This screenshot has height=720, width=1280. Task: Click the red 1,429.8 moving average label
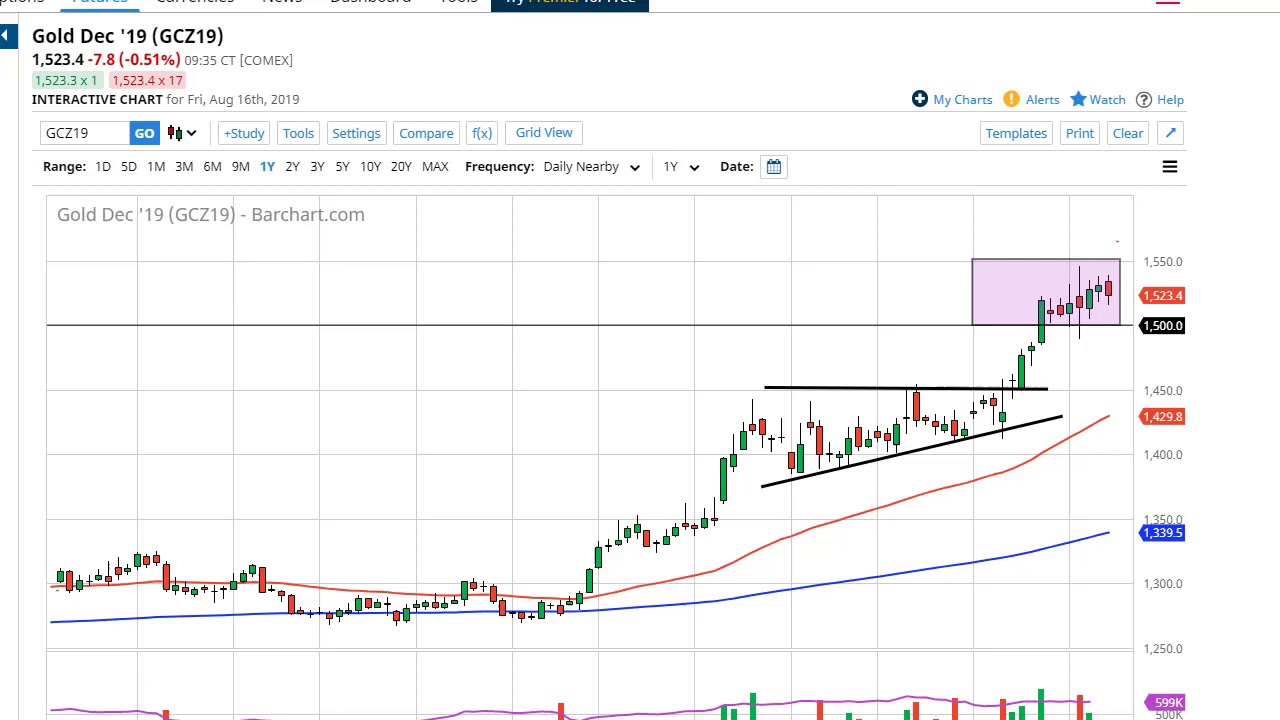pos(1162,417)
